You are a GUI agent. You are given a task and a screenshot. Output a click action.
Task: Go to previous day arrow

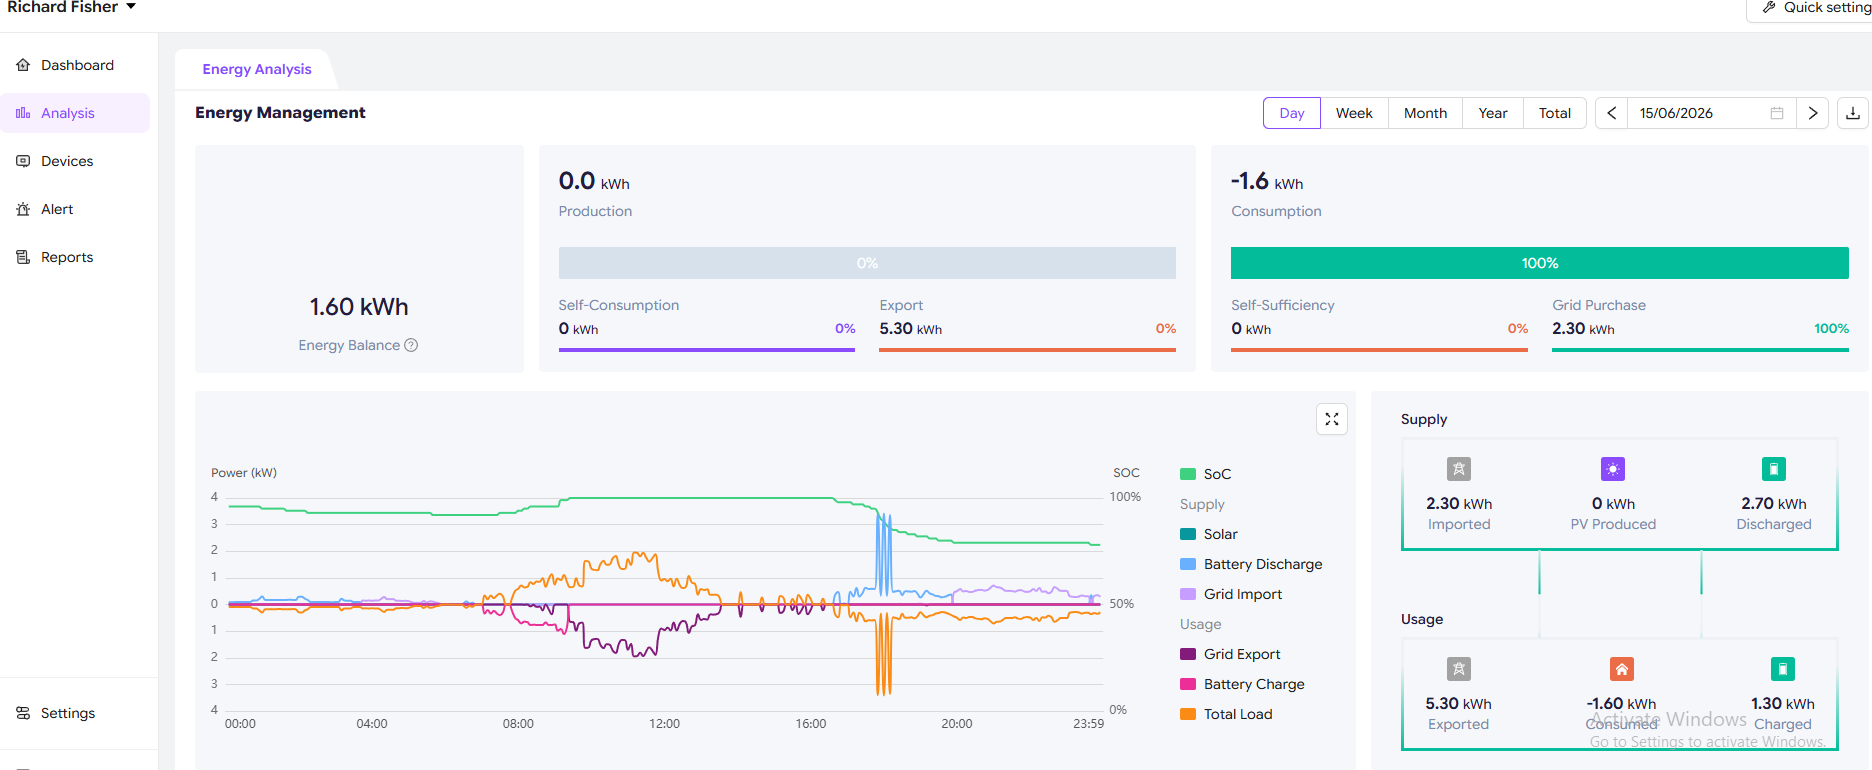[x=1612, y=113]
